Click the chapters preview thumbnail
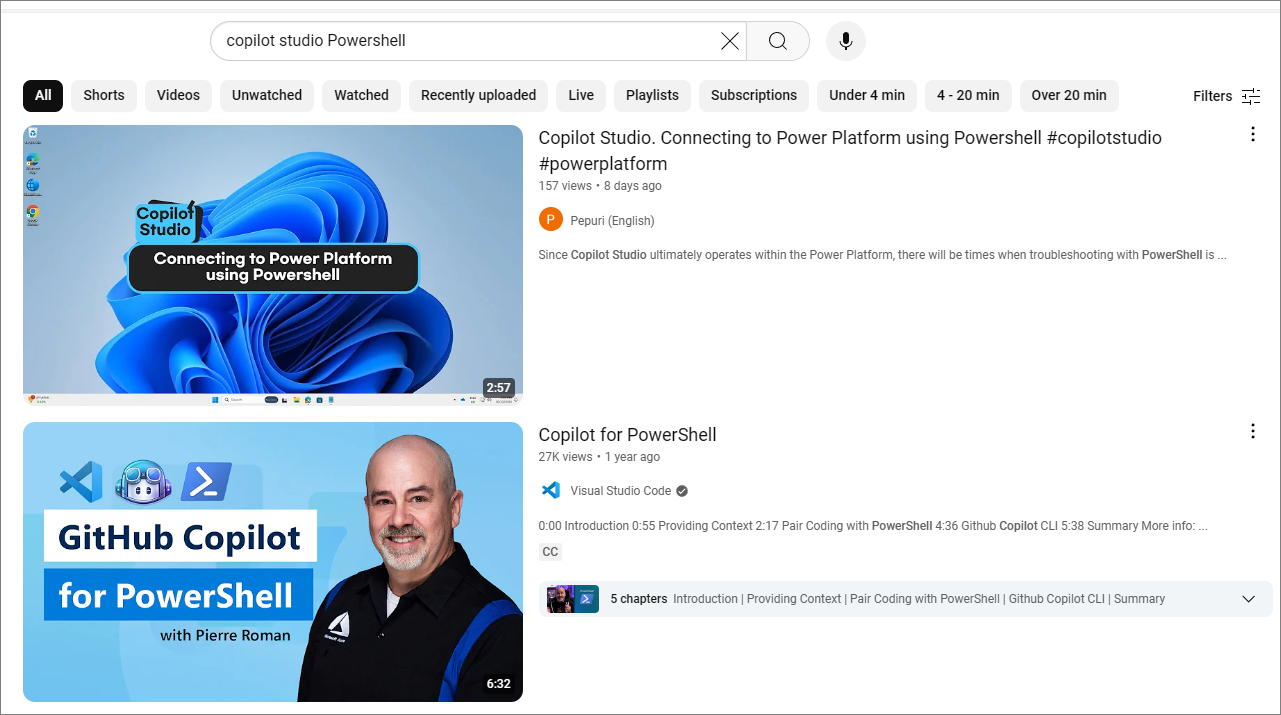The image size is (1281, 715). pos(573,599)
